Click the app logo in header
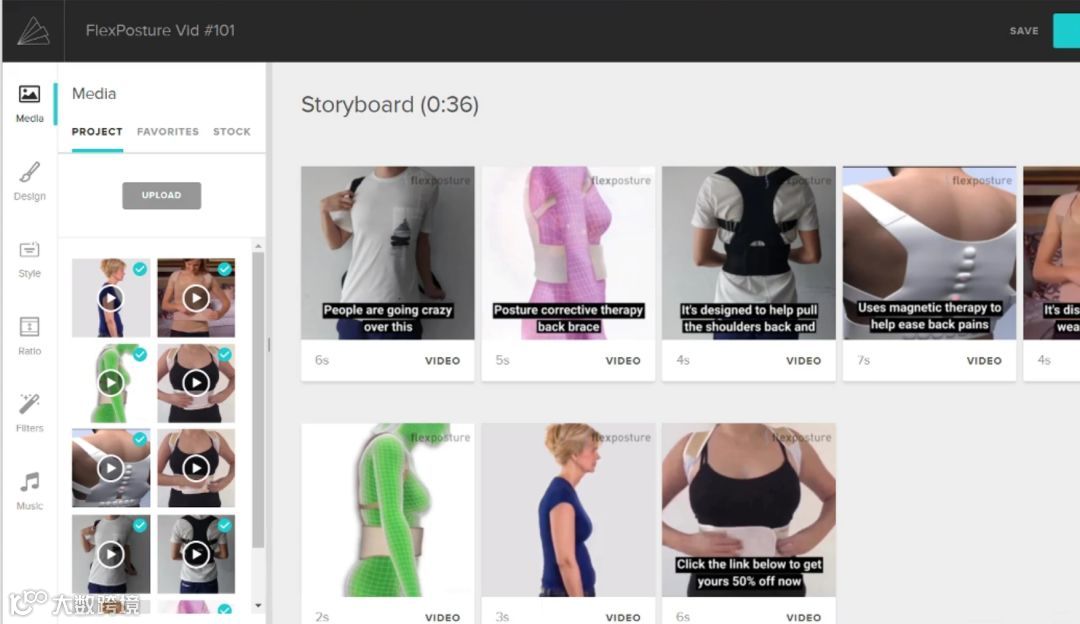Image resolution: width=1080 pixels, height=624 pixels. (x=33, y=31)
